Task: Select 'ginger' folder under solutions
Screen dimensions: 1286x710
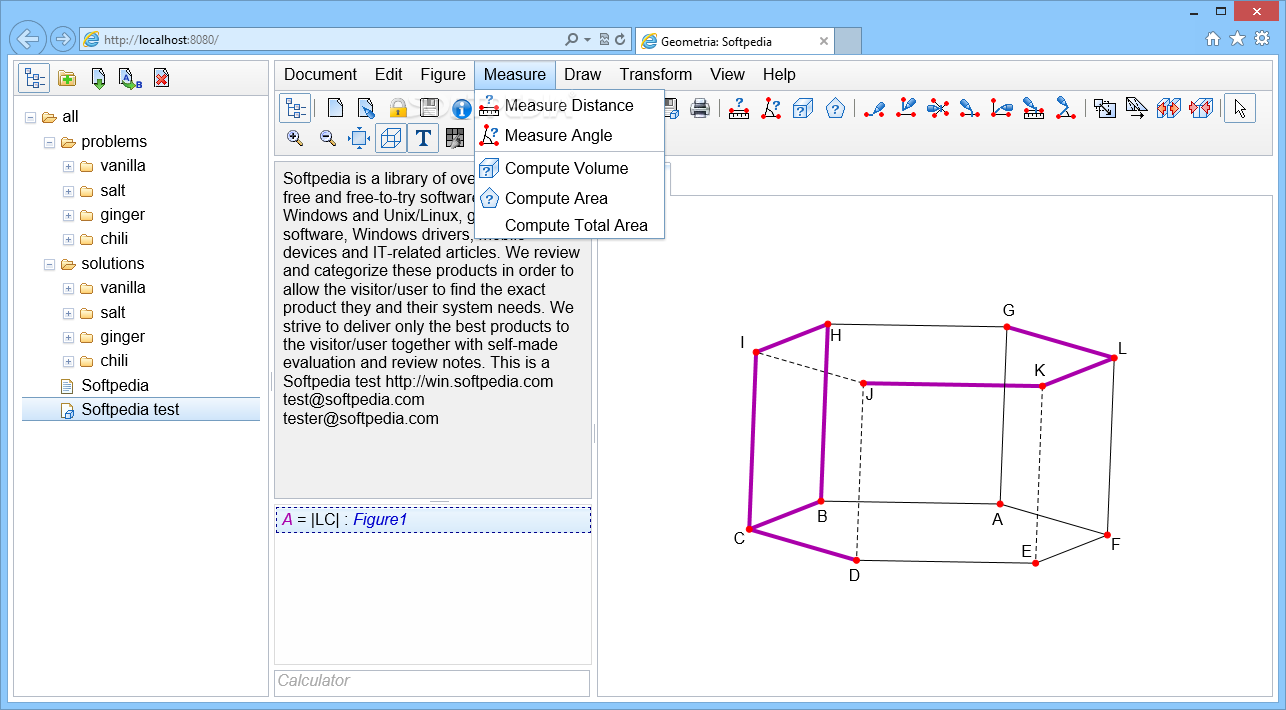Action: (x=122, y=337)
